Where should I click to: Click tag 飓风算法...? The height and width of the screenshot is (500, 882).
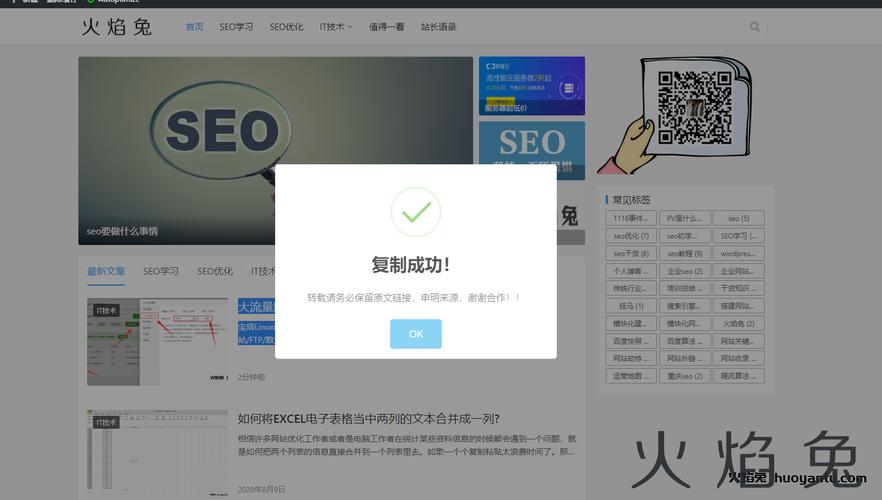(x=739, y=376)
